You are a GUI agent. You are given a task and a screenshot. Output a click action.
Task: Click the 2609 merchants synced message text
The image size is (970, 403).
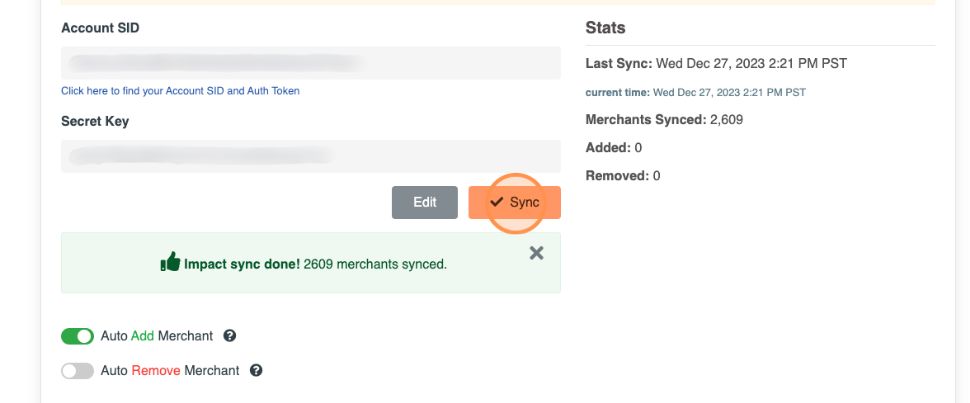coord(374,264)
